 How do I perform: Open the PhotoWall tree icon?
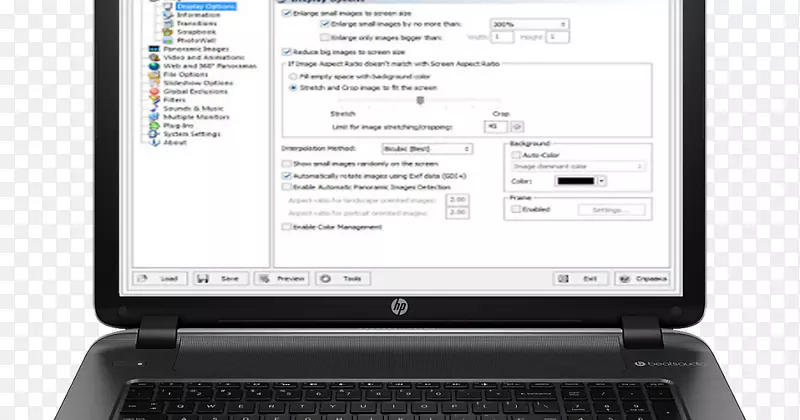(168, 40)
